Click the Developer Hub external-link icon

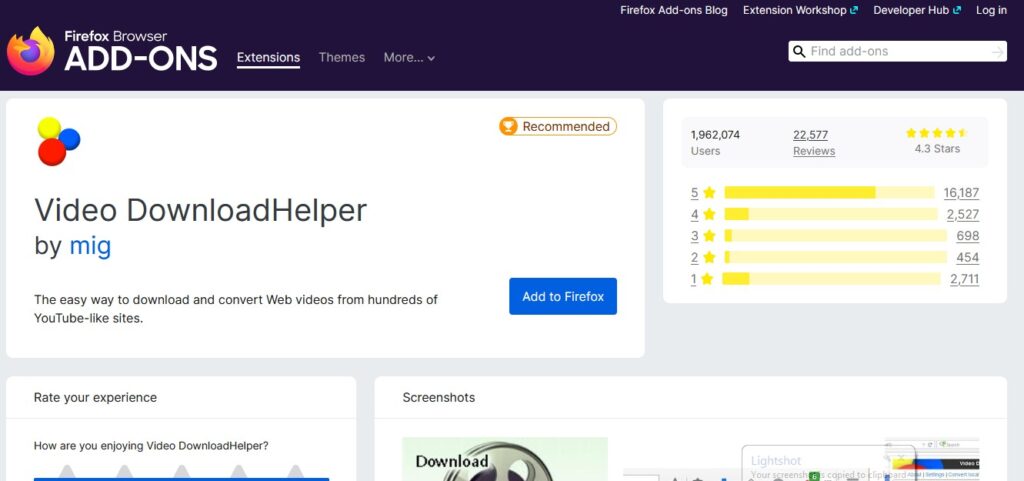click(x=957, y=10)
